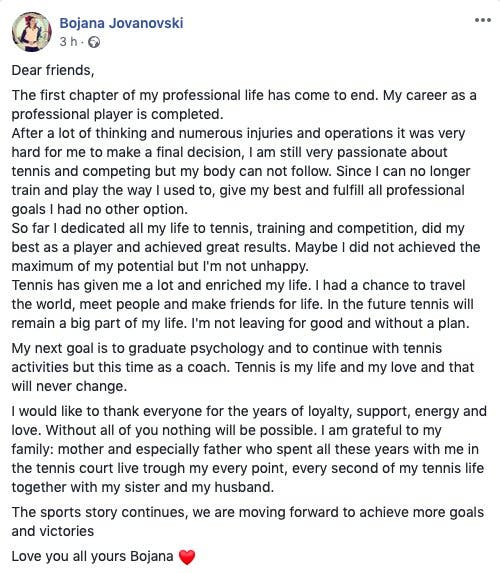
Task: Click the line beginning "After a lot of thinking"
Action: tap(238, 133)
